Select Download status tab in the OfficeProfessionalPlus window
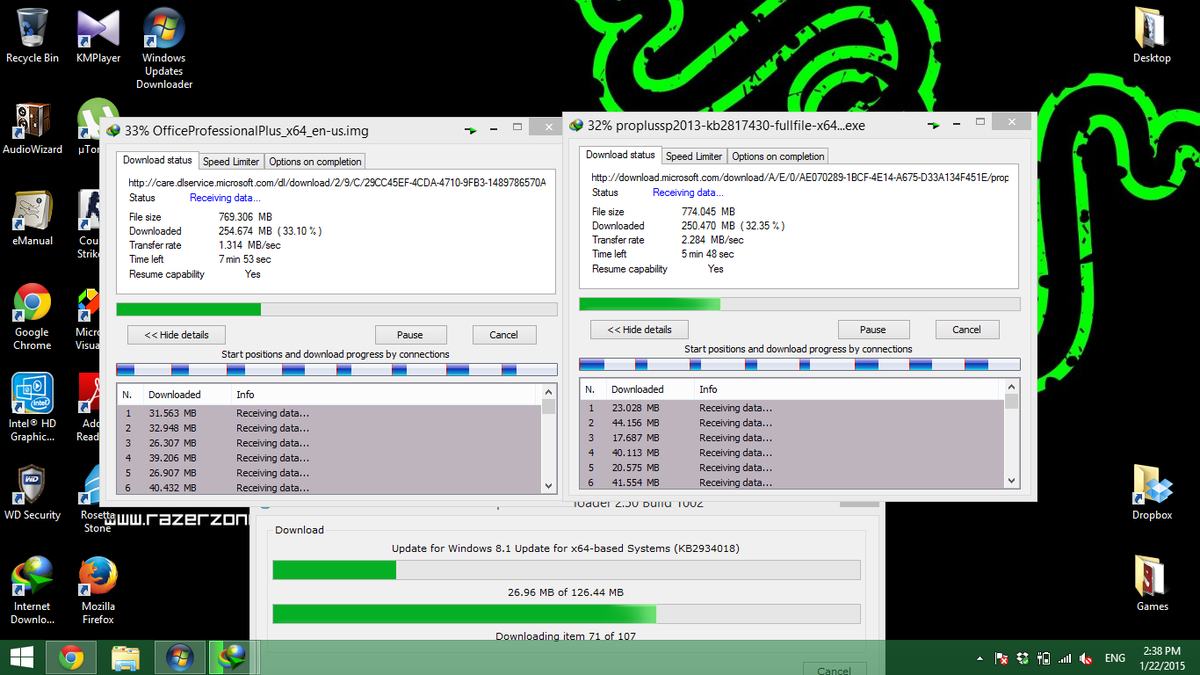Screen dimensions: 1200x675 point(158,160)
